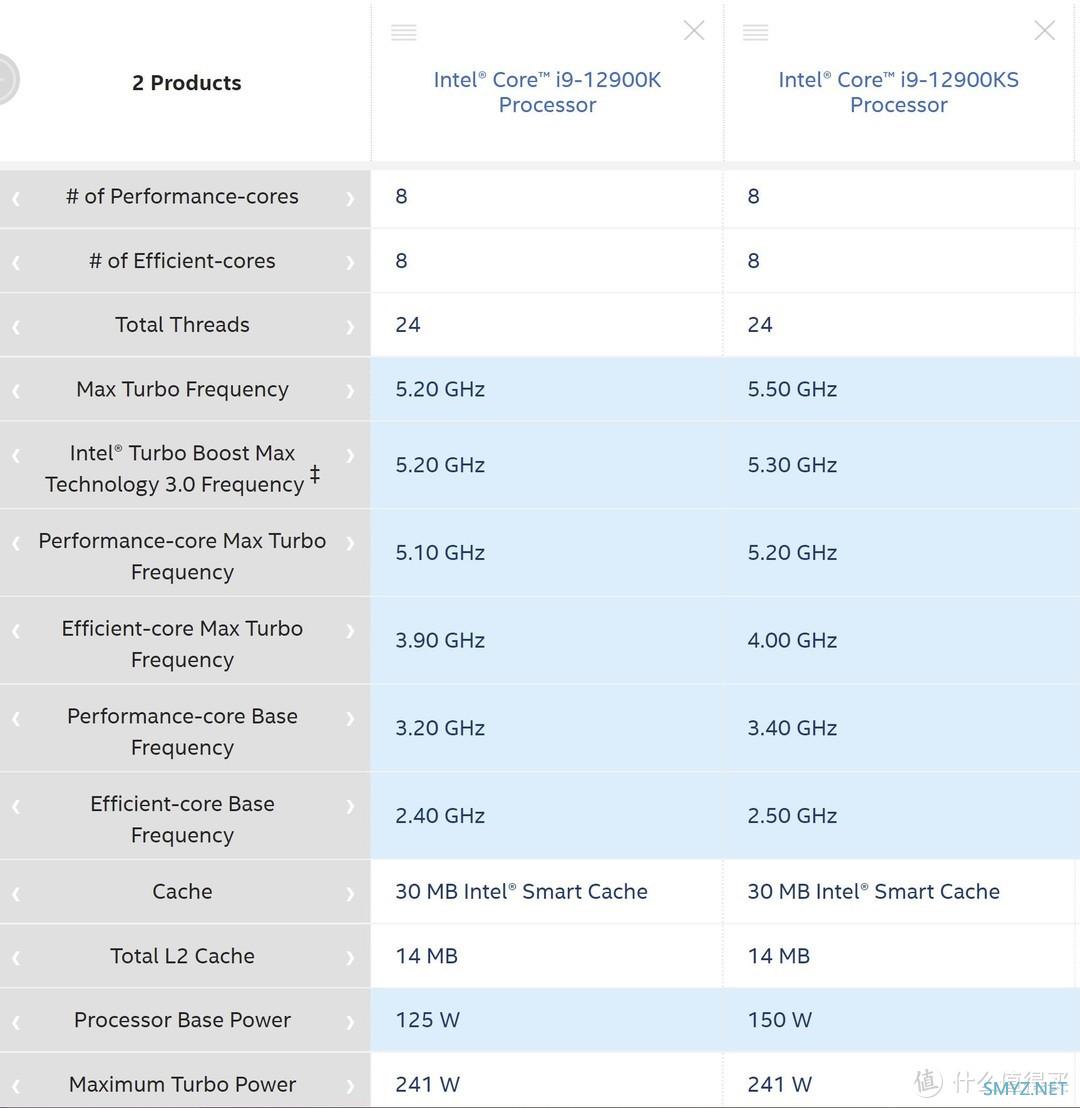Click right chevron on Max Turbo Frequency row
This screenshot has height=1108, width=1080.
coord(350,391)
